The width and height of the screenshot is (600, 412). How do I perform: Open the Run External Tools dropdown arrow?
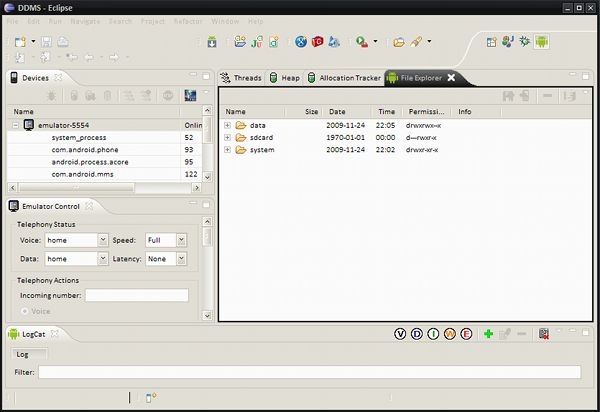point(375,41)
